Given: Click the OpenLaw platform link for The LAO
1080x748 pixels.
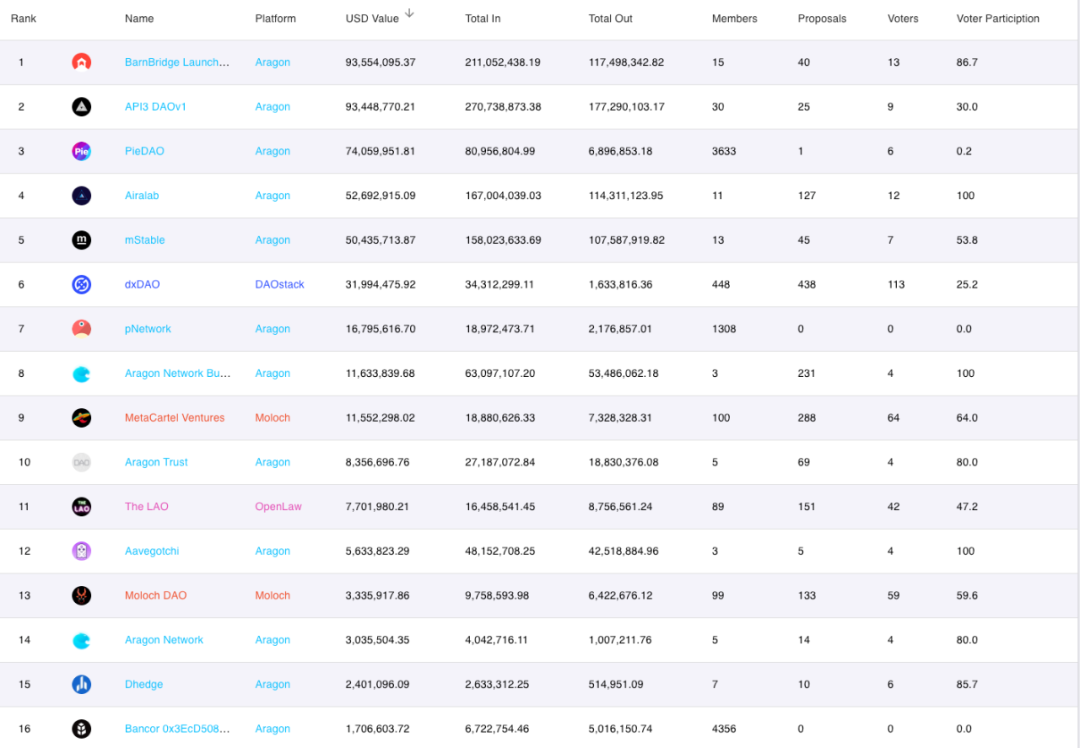Looking at the screenshot, I should pos(278,506).
